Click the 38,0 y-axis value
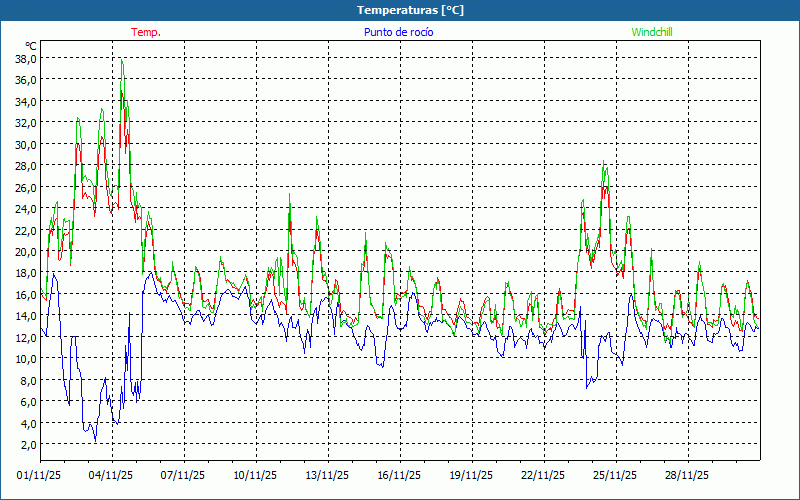 [26, 58]
